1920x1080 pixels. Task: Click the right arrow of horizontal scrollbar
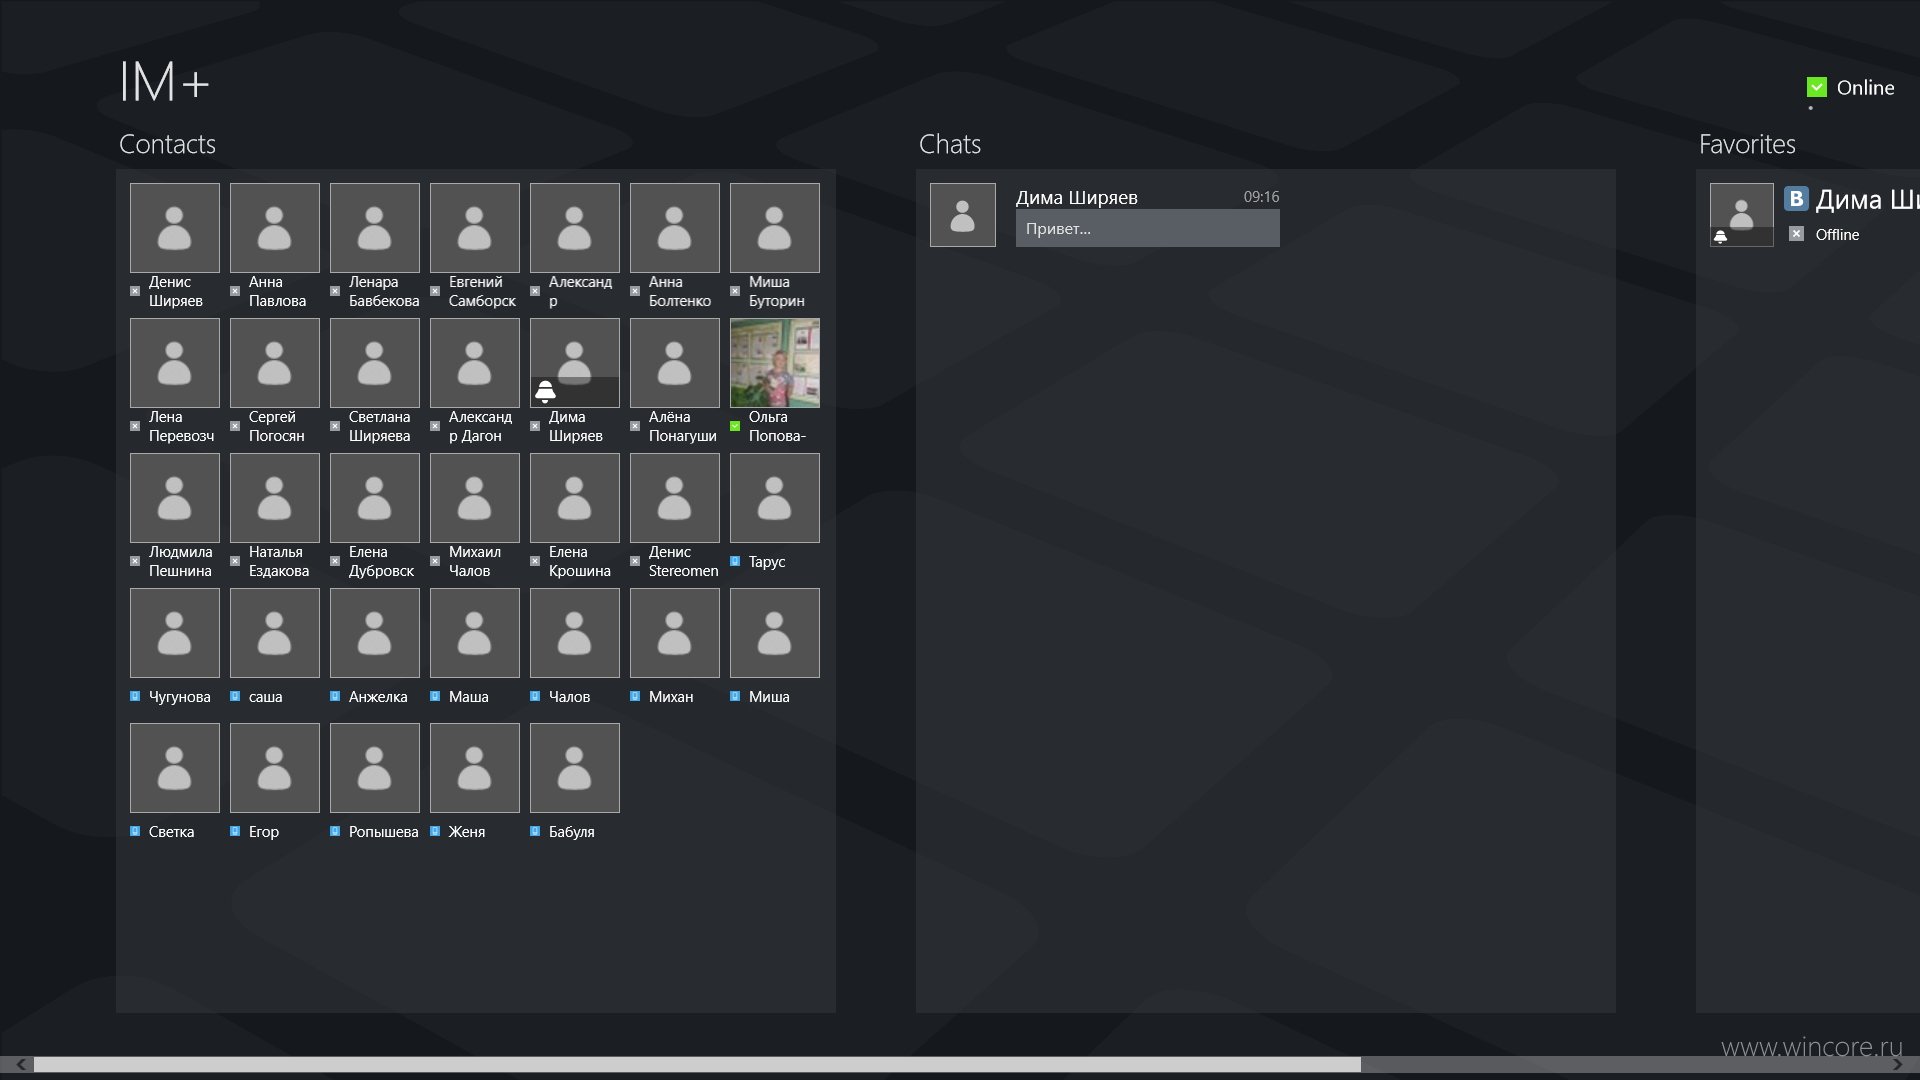[1897, 1064]
